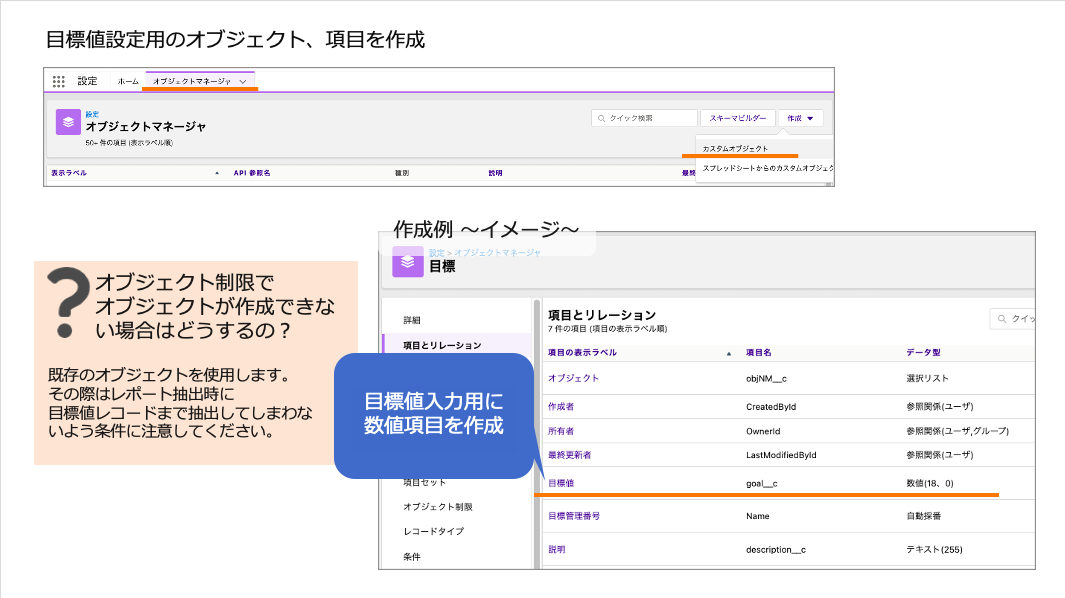Sort by 項目の表示ラベル column
The image size is (1065, 598).
[x=582, y=353]
